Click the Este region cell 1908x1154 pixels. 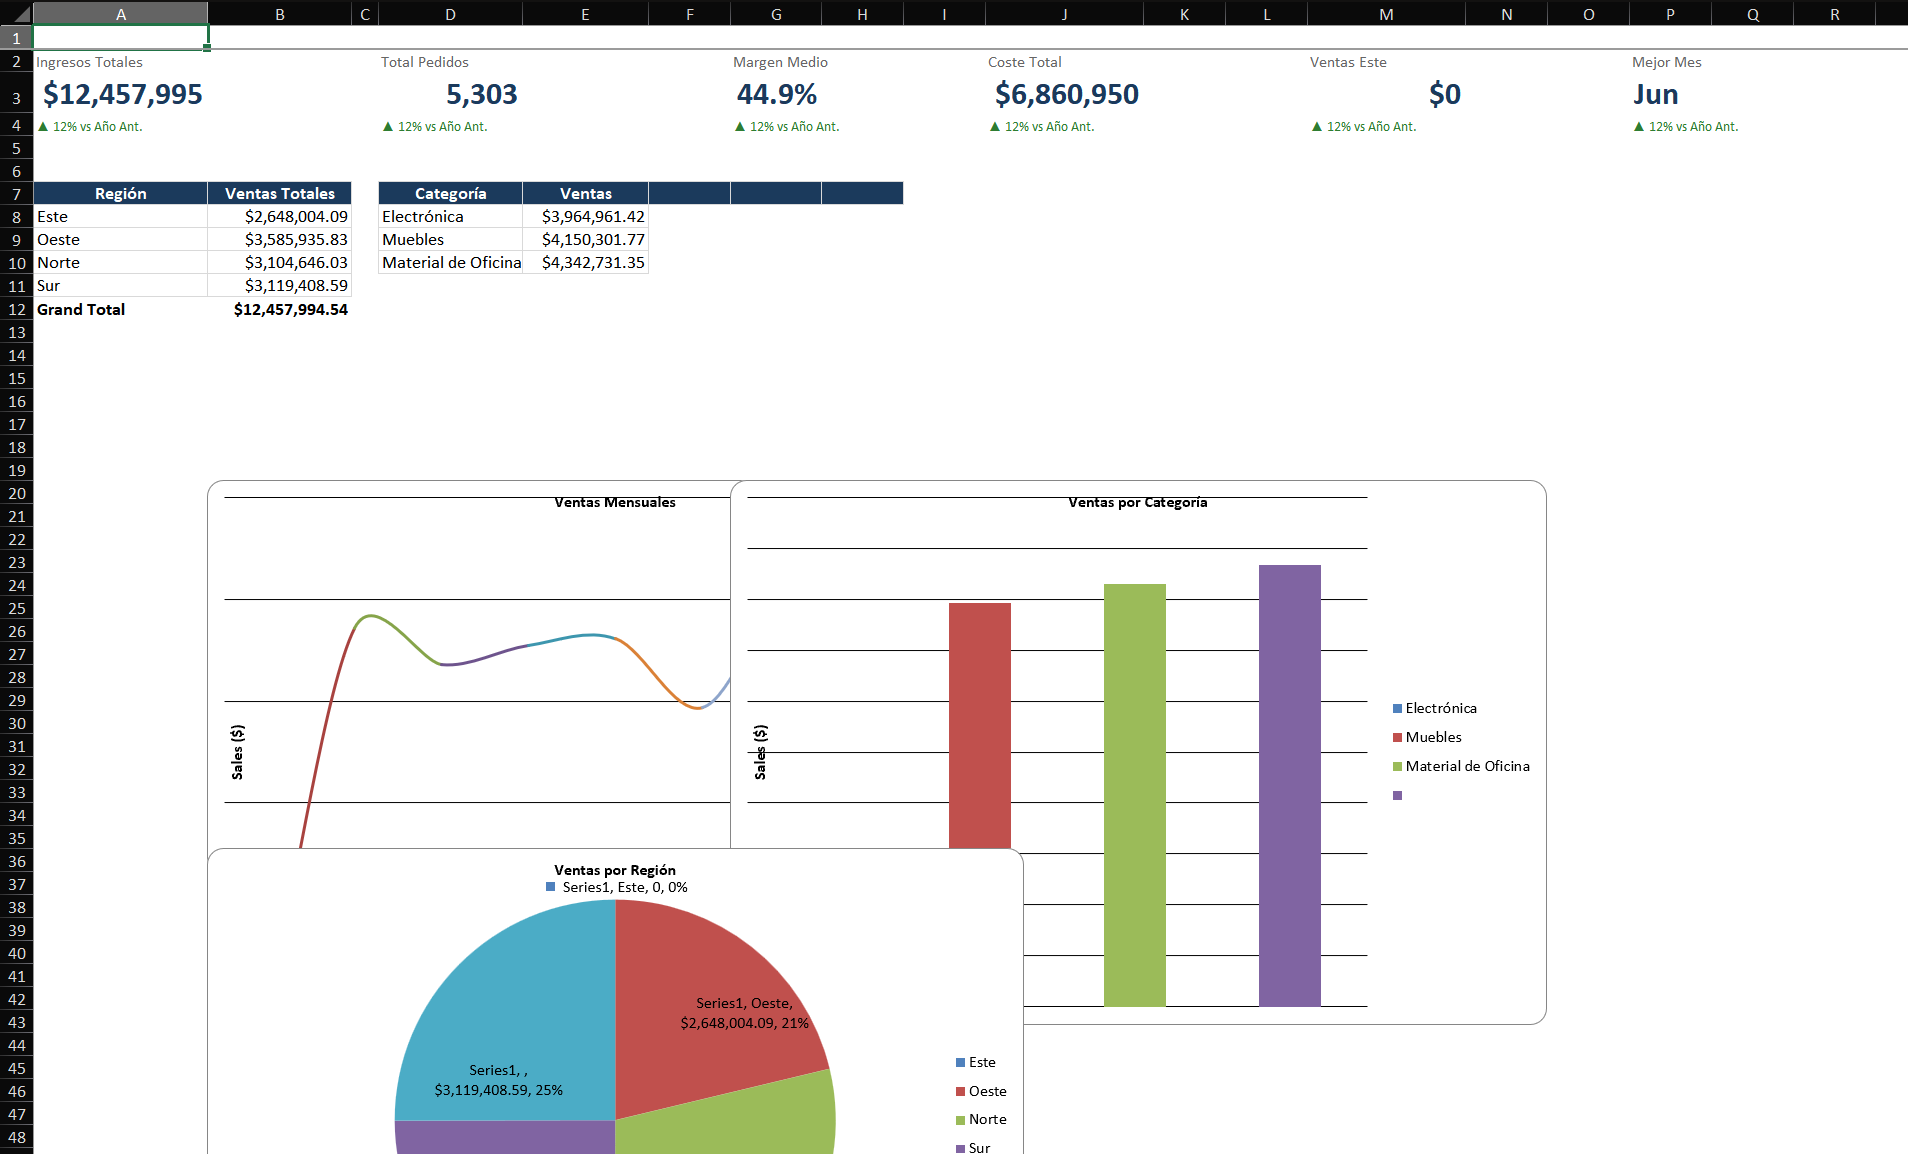[121, 217]
